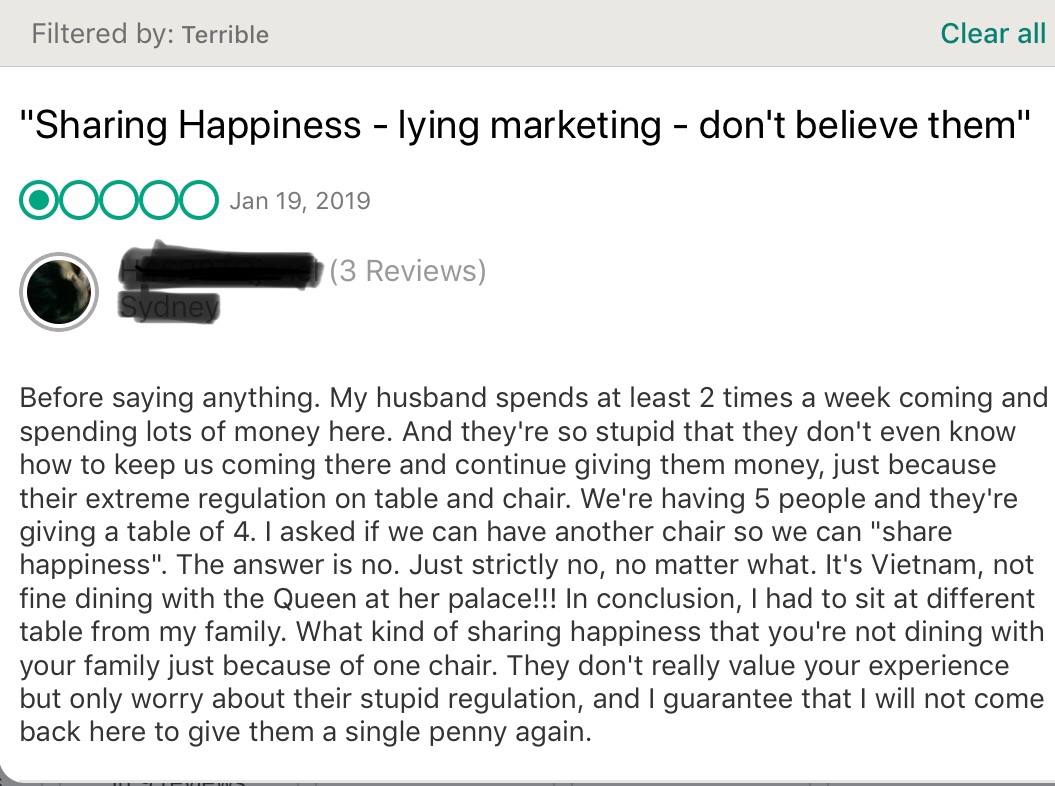Click the Jan 19, 2019 review date
This screenshot has width=1055, height=786.
pyautogui.click(x=300, y=201)
